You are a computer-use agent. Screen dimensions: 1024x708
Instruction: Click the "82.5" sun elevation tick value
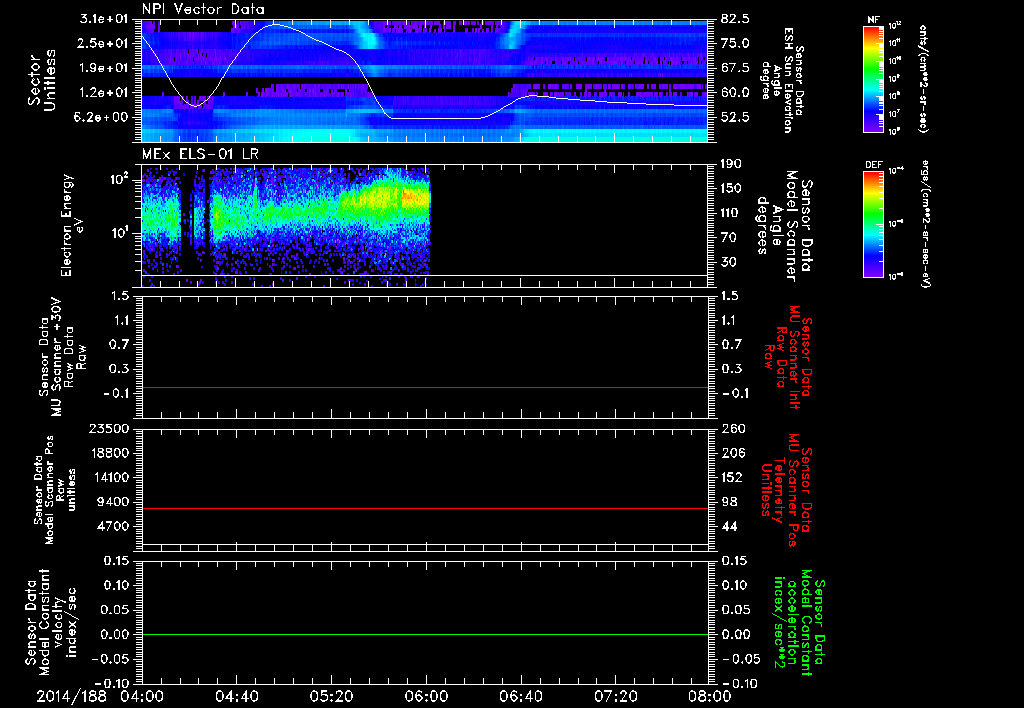tap(735, 18)
